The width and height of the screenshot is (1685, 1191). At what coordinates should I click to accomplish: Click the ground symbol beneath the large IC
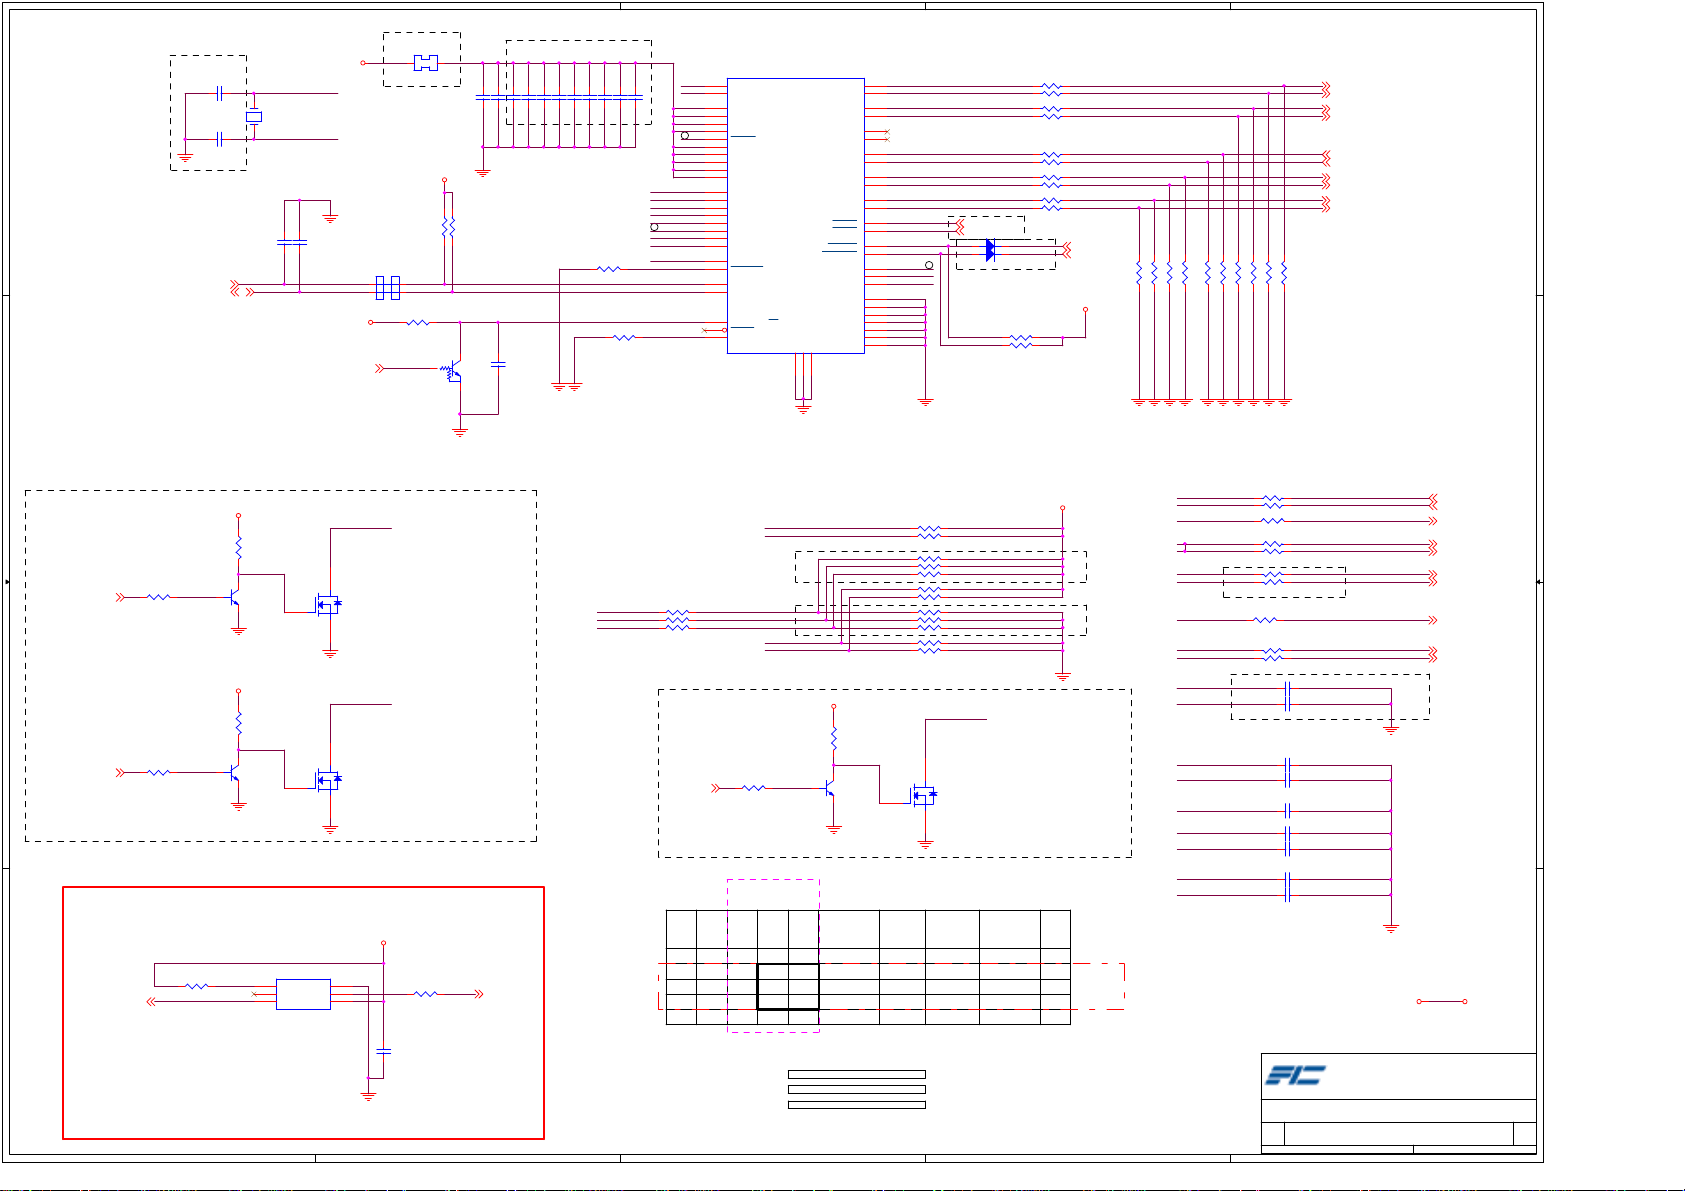point(803,407)
